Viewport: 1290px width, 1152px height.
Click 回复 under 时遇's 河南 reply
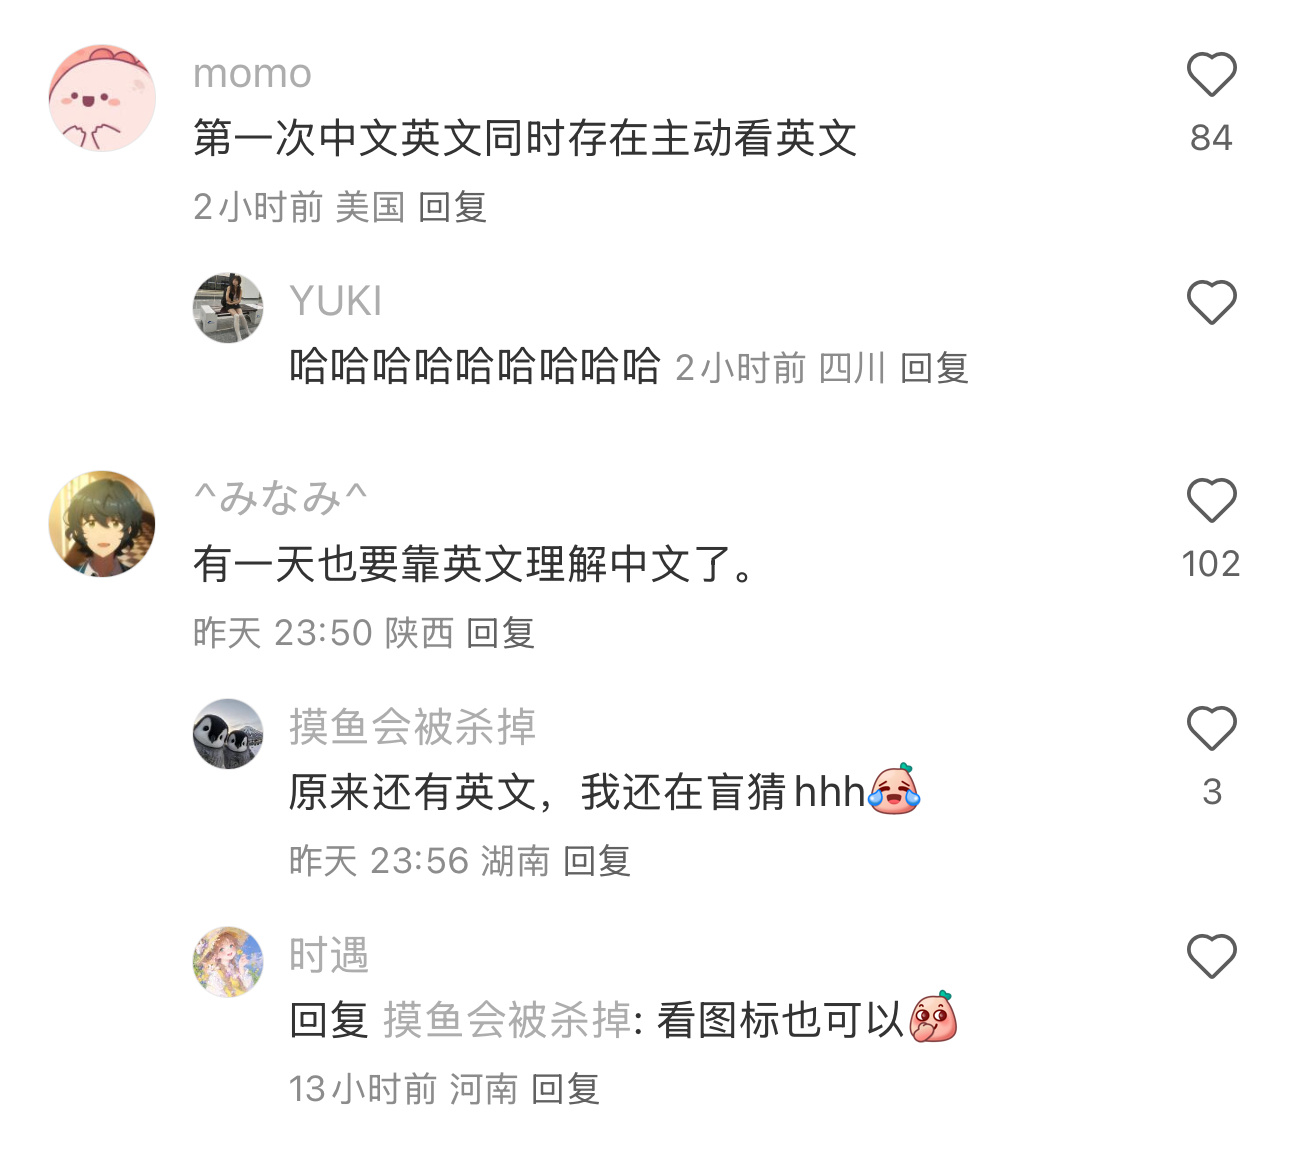tap(565, 1089)
